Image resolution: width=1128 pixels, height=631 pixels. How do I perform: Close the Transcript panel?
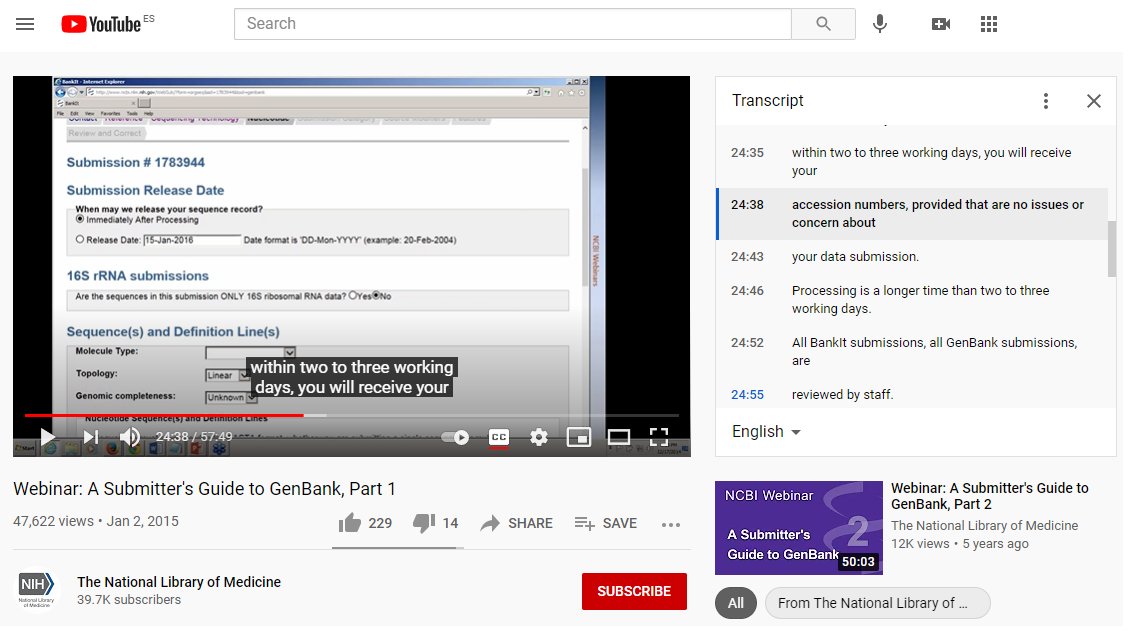[1093, 101]
